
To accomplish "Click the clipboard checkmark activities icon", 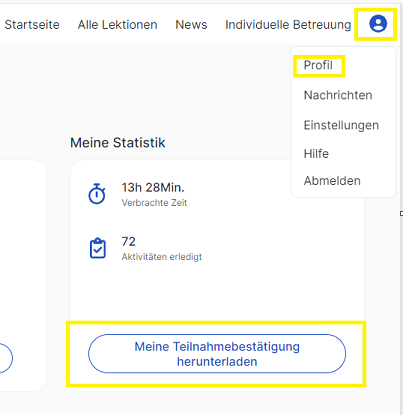I will 98,248.
